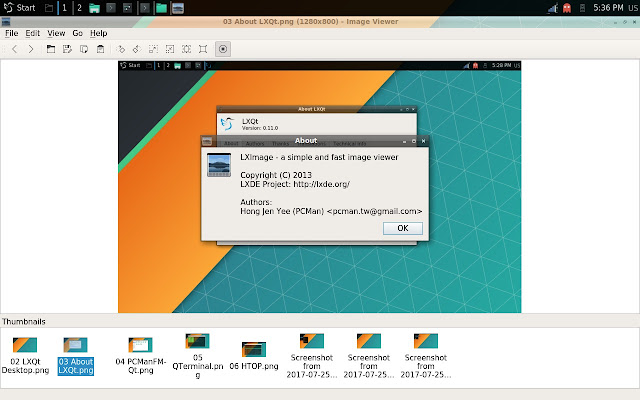Launch the file manager from quick launch
This screenshot has width=640, height=400.
click(95, 8)
